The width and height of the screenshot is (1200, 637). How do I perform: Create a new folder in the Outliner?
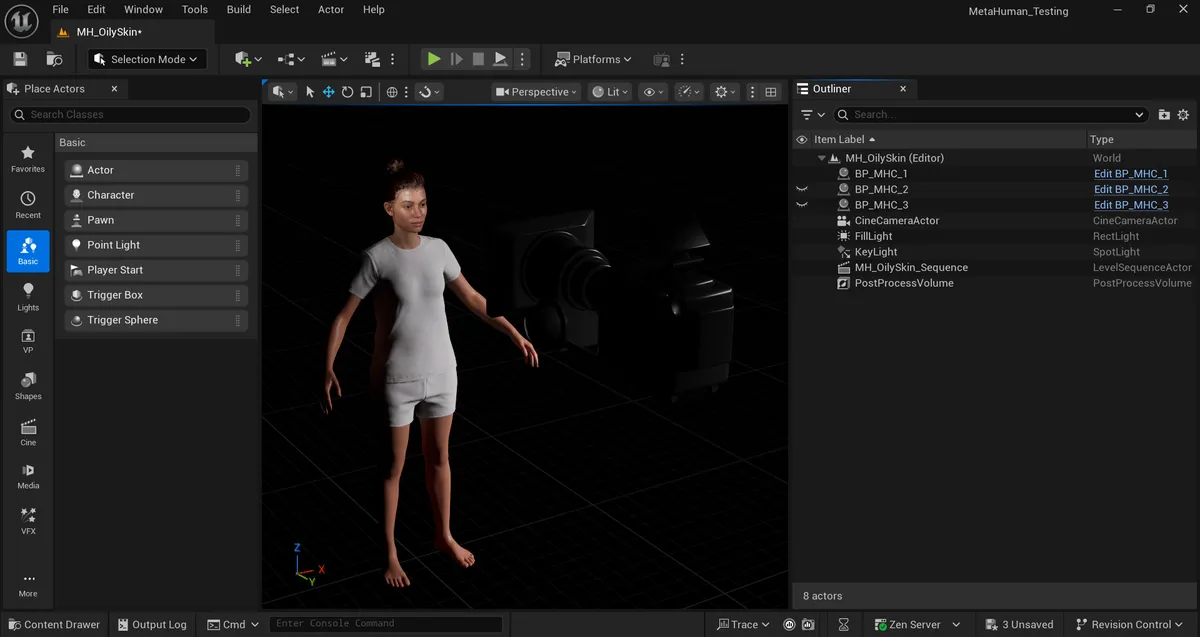[1164, 115]
